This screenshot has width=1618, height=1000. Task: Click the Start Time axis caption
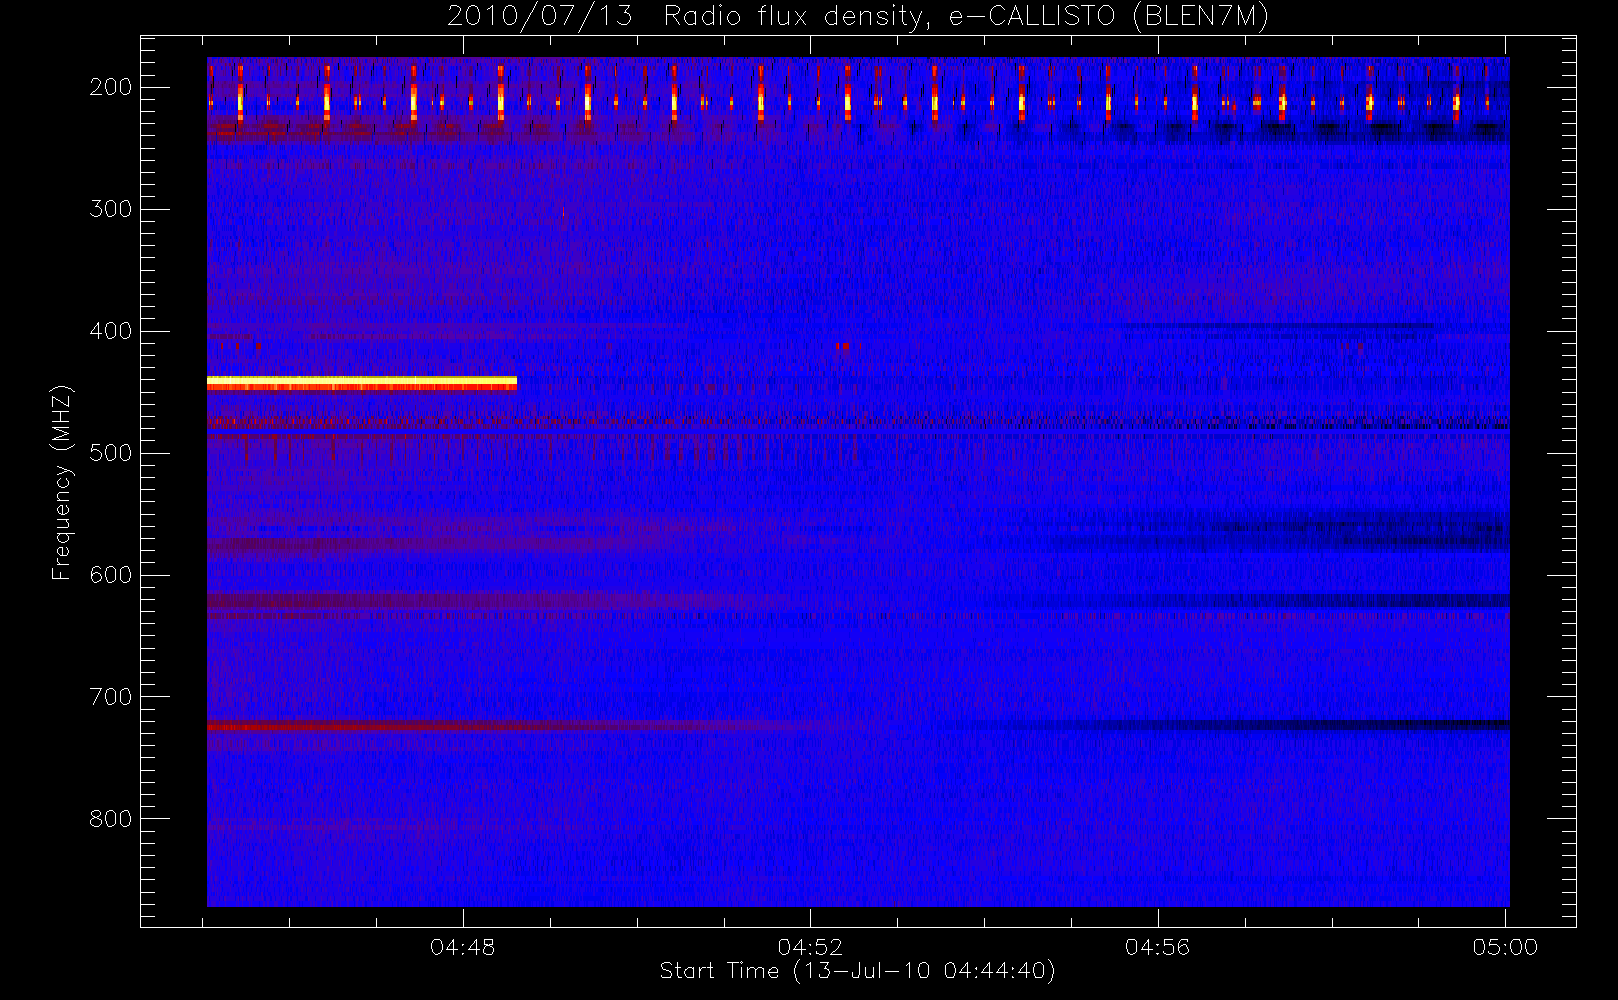[858, 971]
